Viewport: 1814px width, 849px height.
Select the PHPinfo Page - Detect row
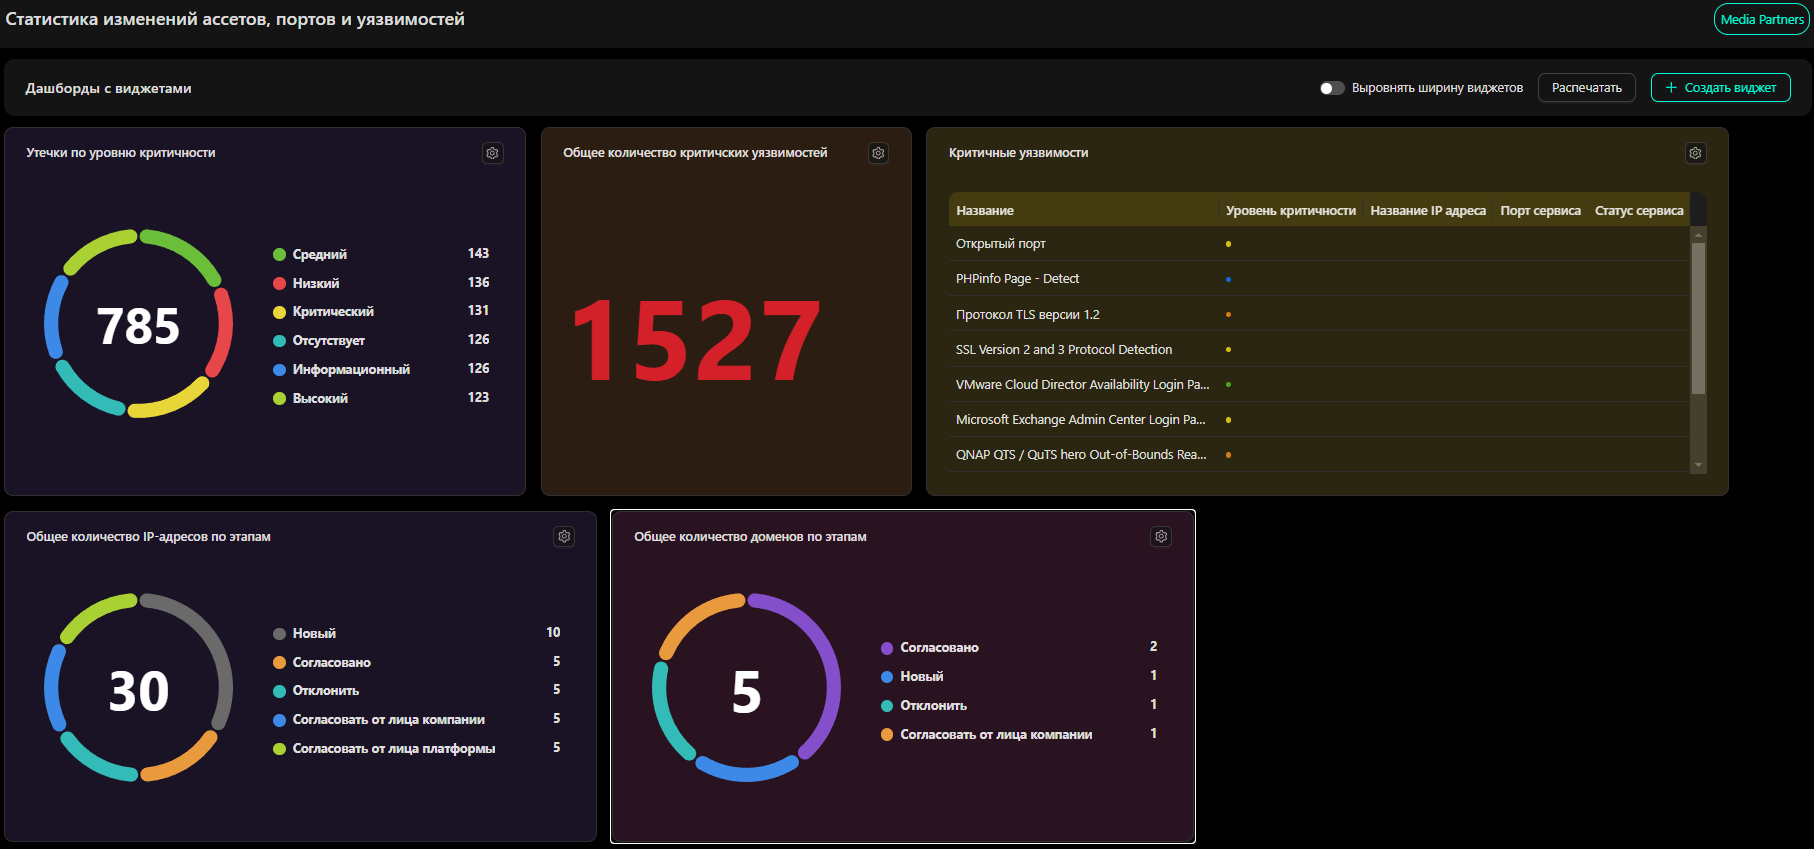point(1017,279)
